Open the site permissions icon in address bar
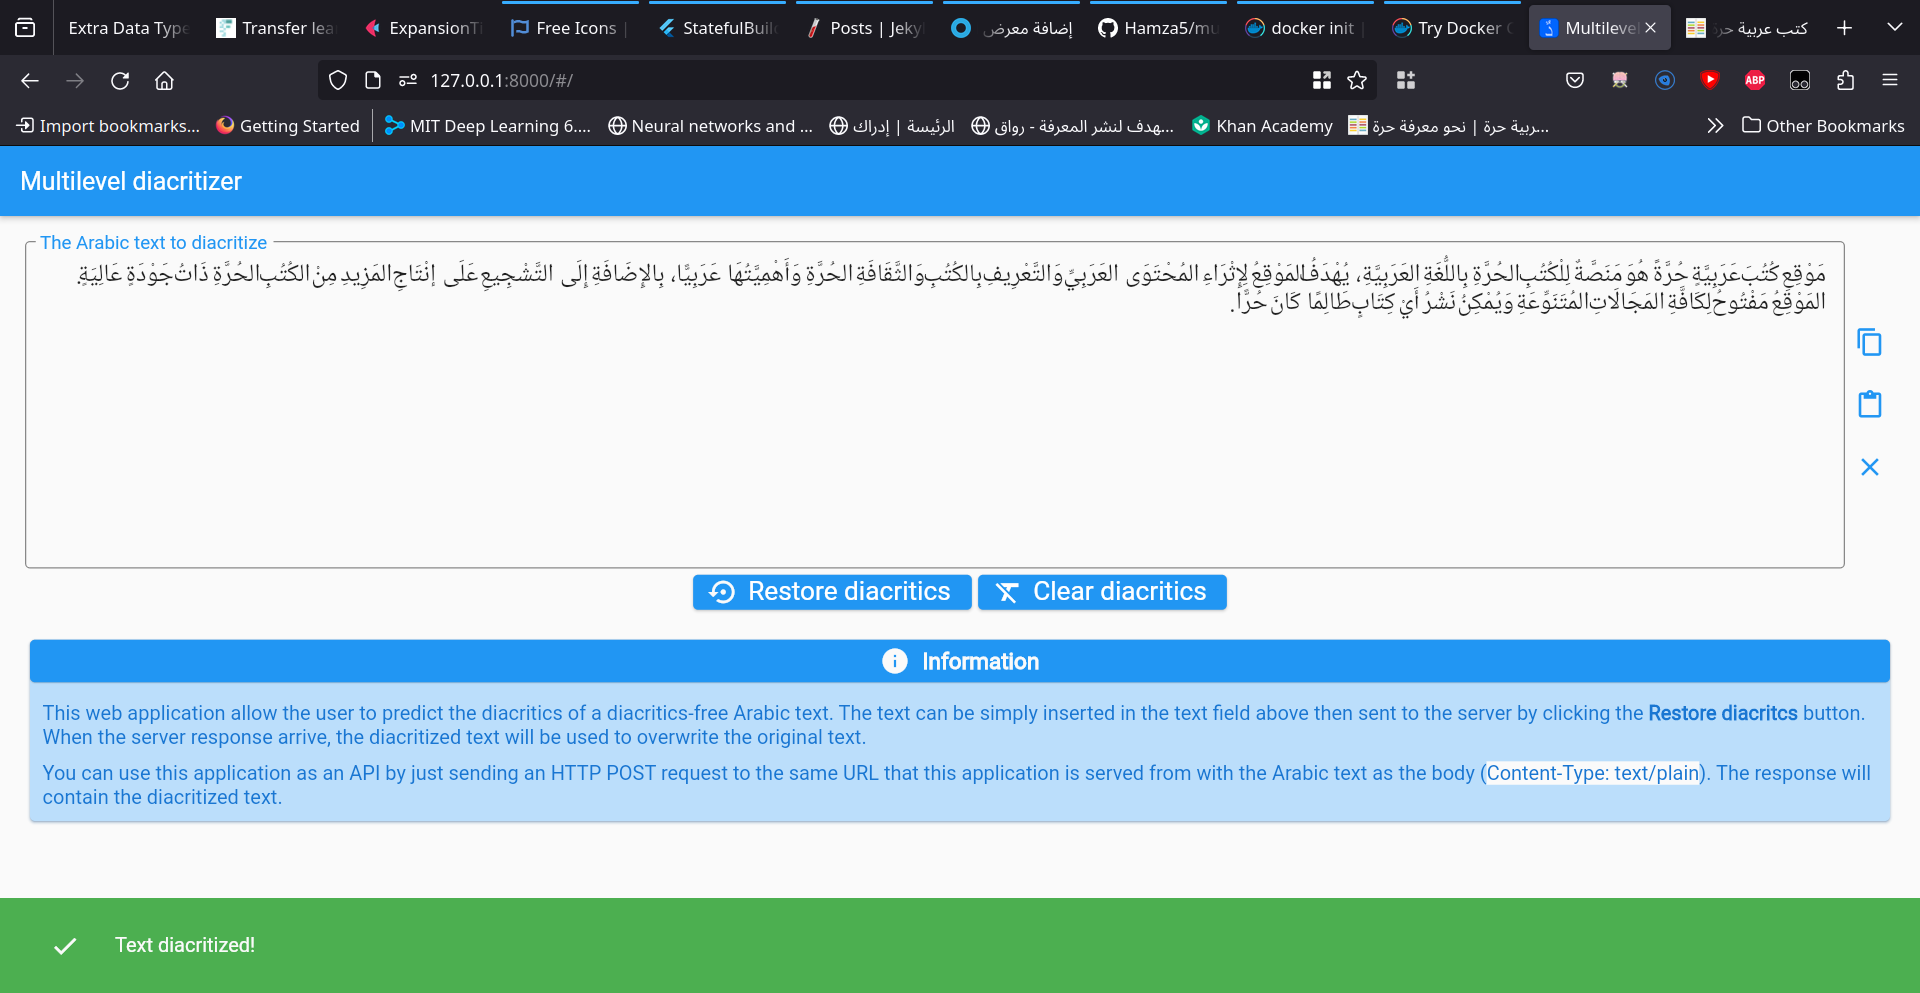This screenshot has width=1920, height=993. pyautogui.click(x=407, y=81)
